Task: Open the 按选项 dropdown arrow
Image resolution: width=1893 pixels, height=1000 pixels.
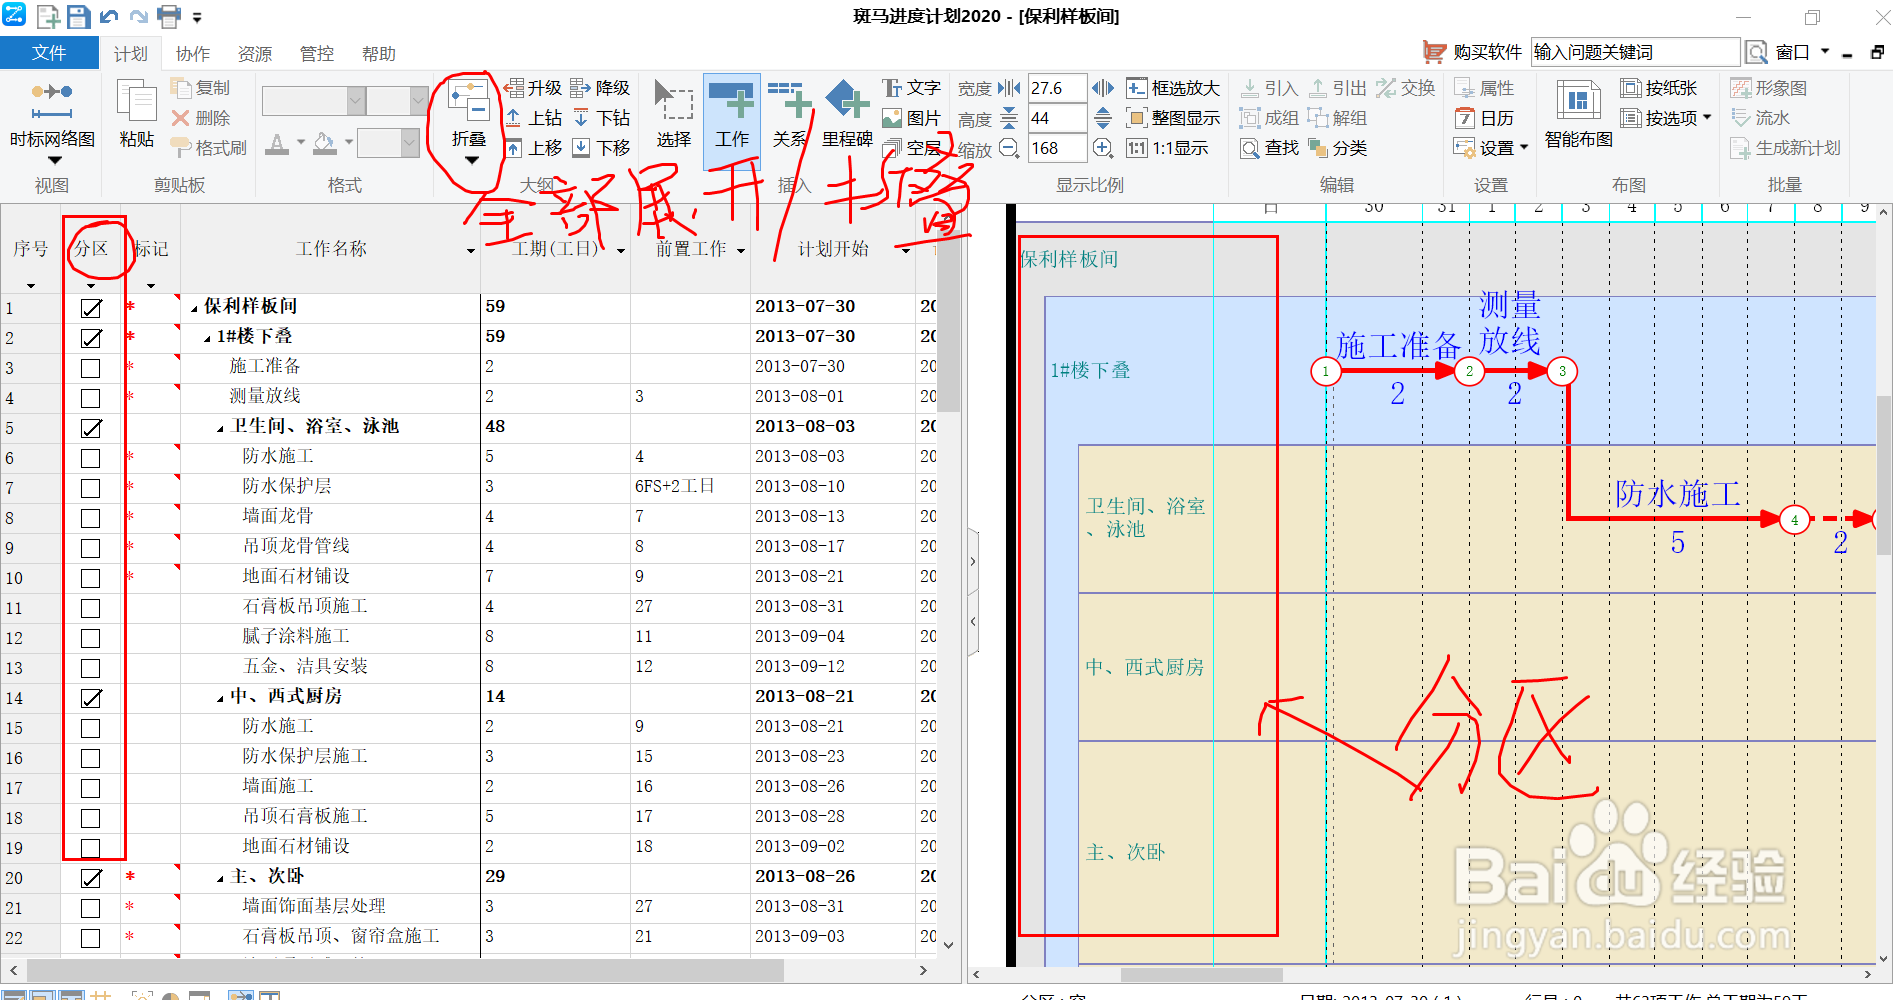Action: tap(1707, 118)
